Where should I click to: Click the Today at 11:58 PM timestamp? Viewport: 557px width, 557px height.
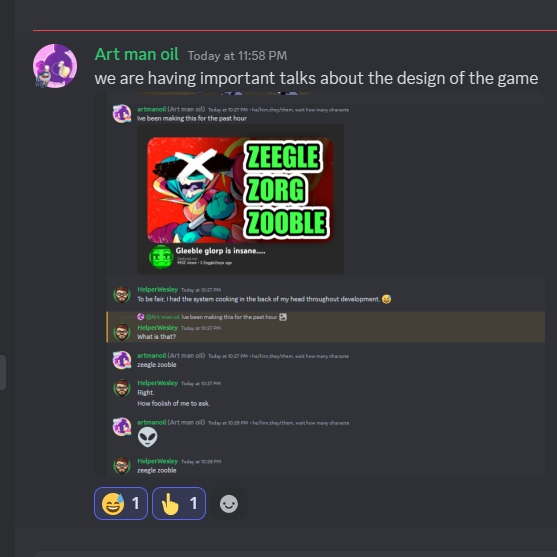237,56
